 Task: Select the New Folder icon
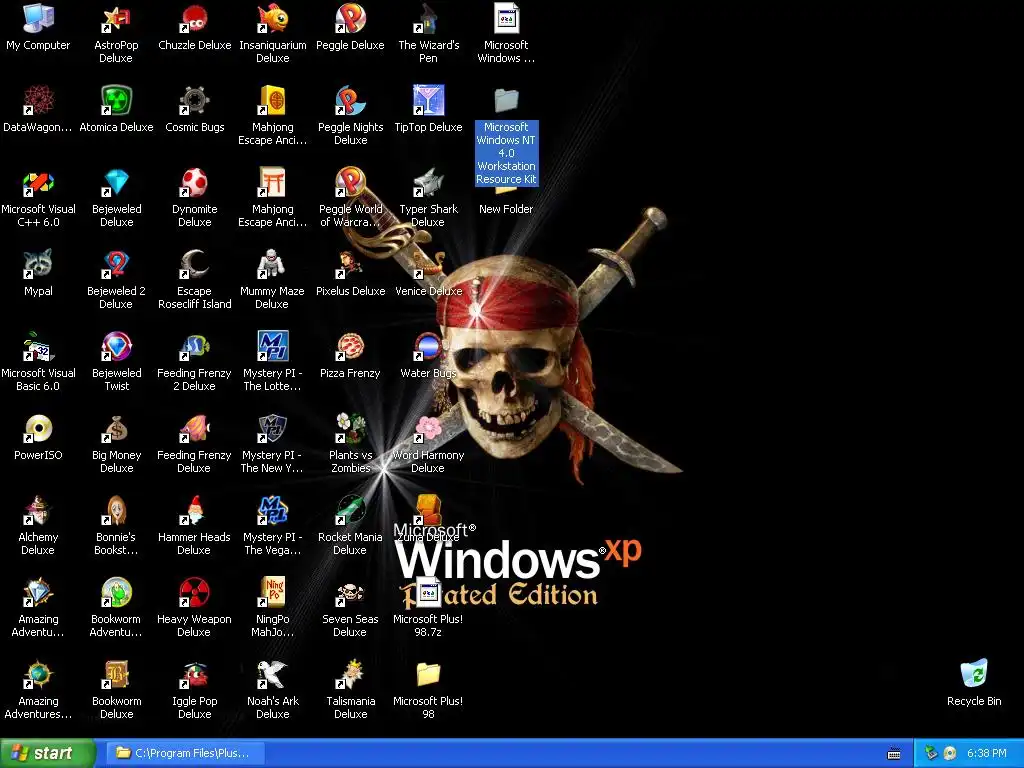506,209
